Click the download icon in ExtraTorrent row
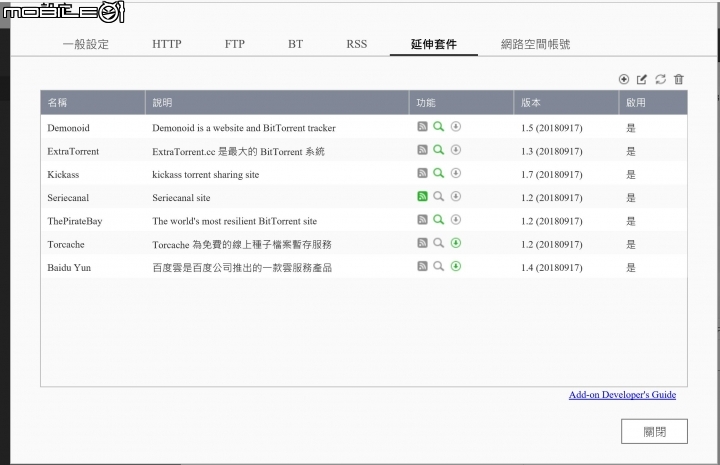Image resolution: width=720 pixels, height=465 pixels. 456,150
